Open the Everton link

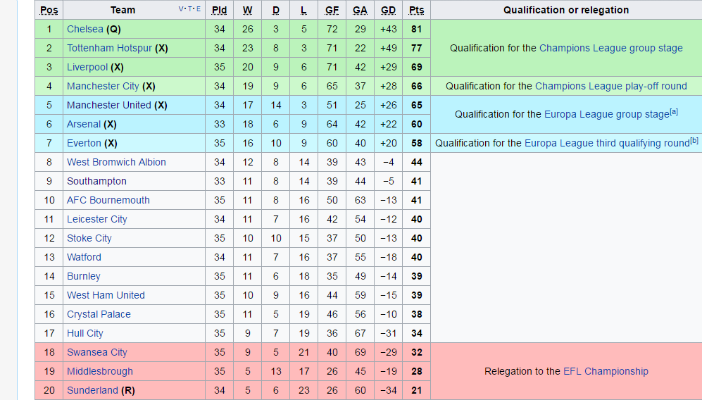pyautogui.click(x=84, y=143)
